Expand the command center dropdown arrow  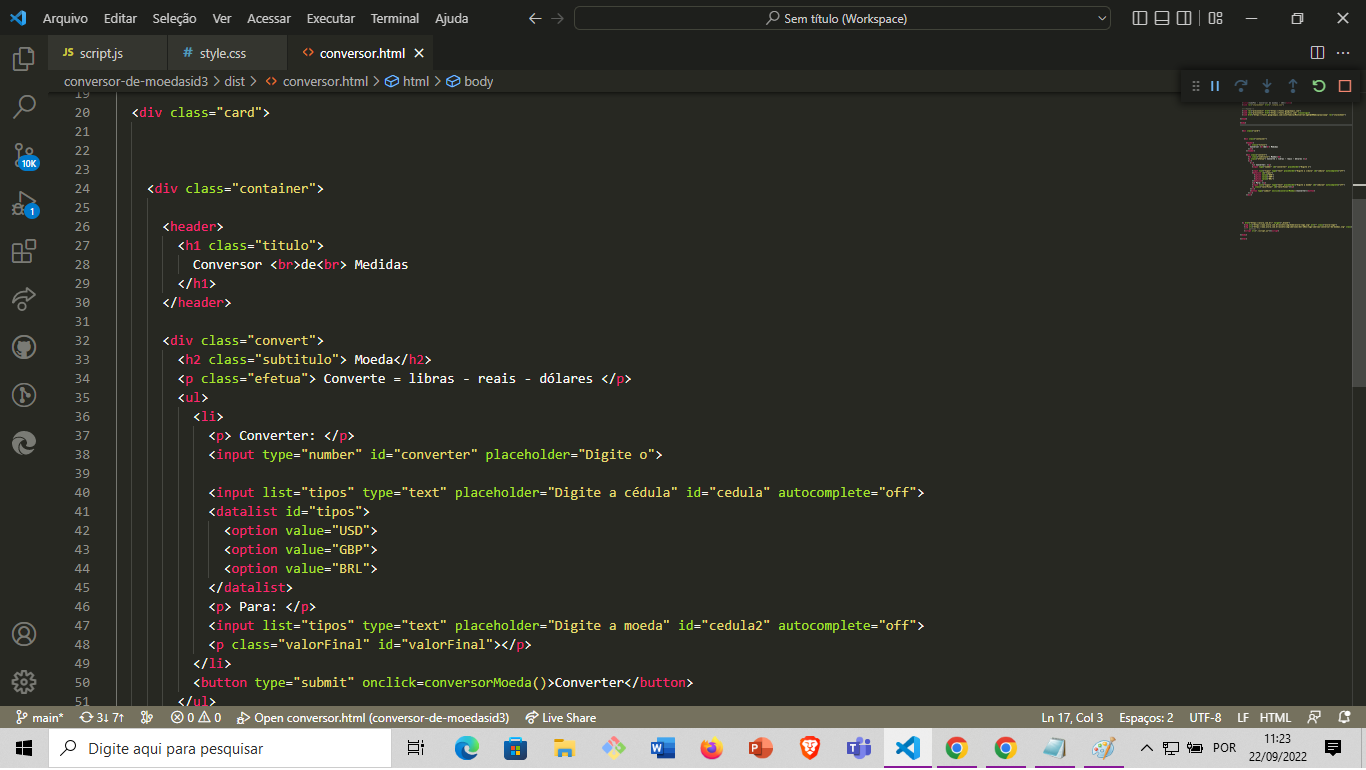(1102, 18)
